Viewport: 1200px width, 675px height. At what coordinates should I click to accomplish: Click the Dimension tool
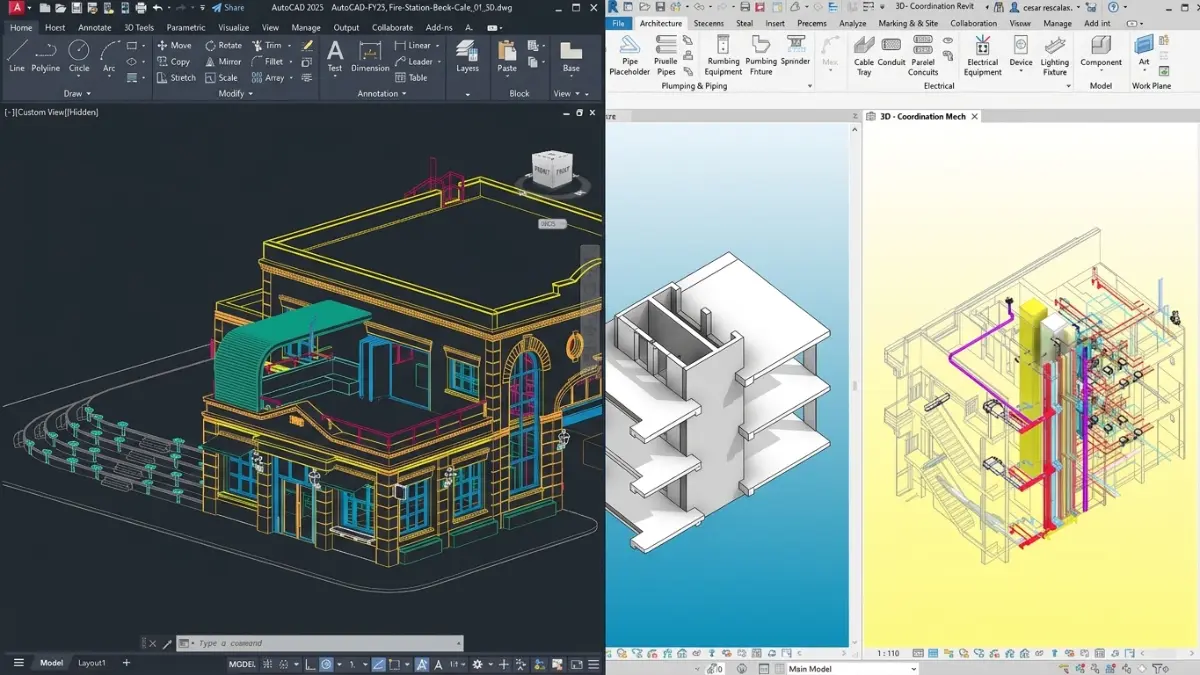[x=370, y=56]
